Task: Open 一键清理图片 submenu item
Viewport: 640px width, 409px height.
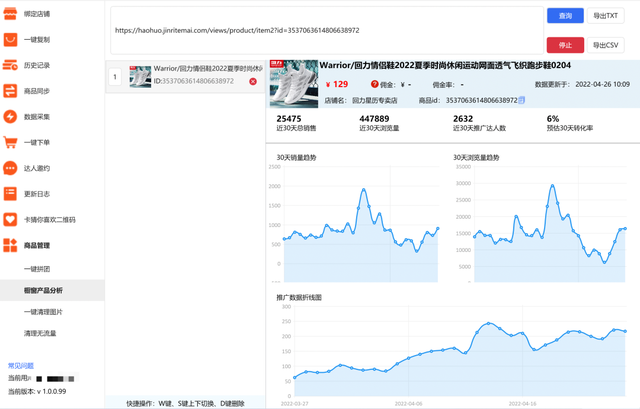Action: (x=43, y=312)
